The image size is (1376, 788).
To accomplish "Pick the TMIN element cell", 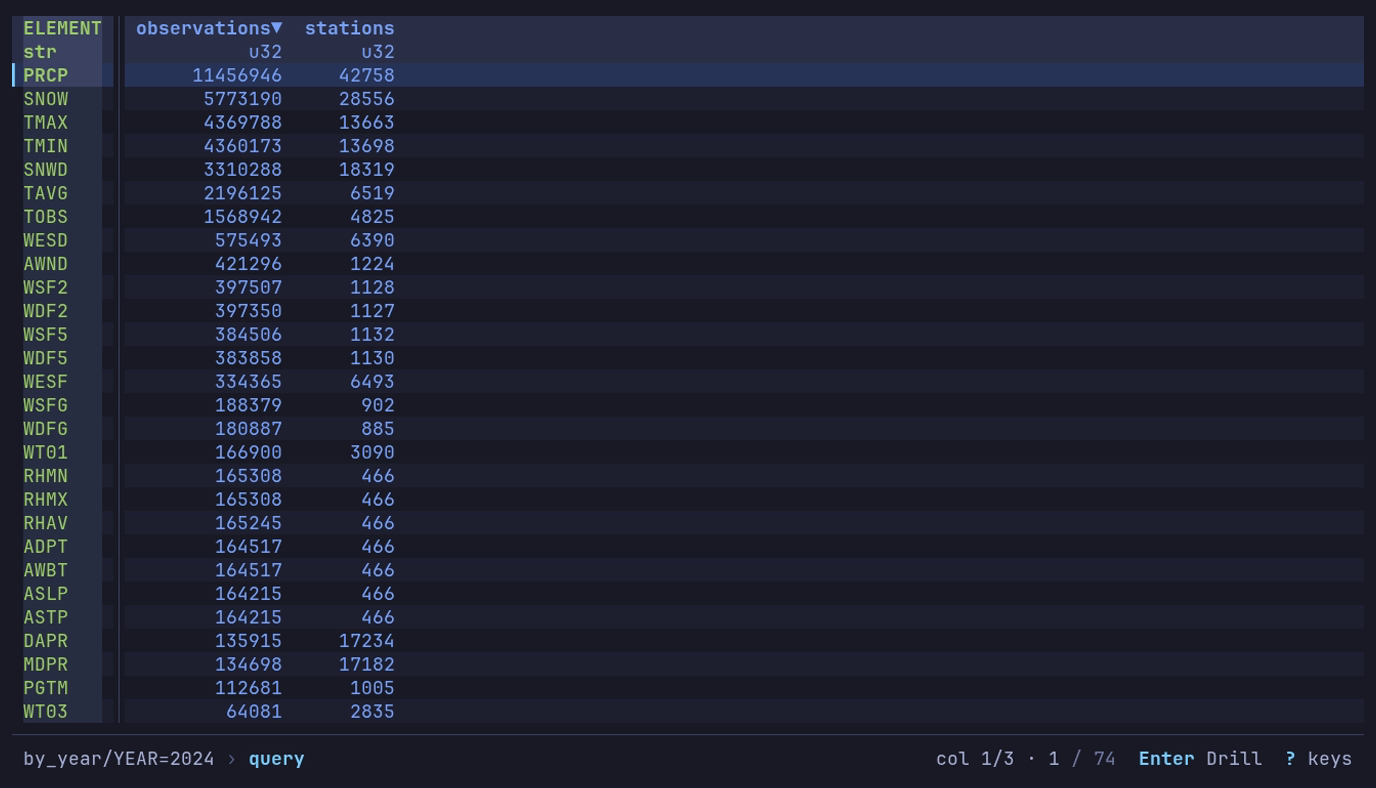I will [46, 146].
